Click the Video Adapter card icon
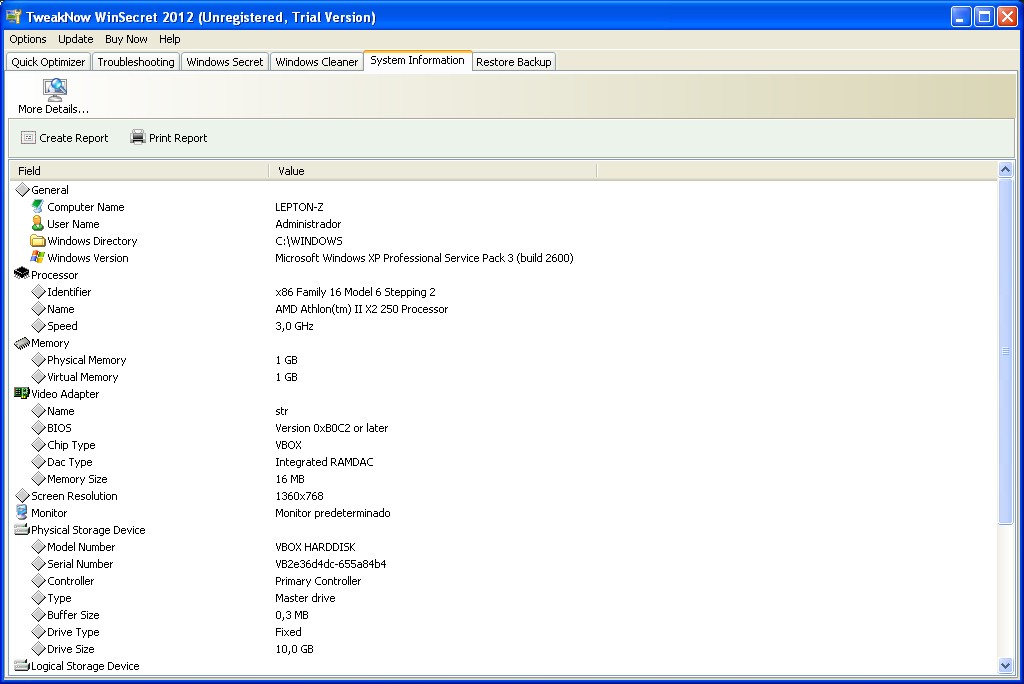Image resolution: width=1024 pixels, height=684 pixels. tap(22, 393)
